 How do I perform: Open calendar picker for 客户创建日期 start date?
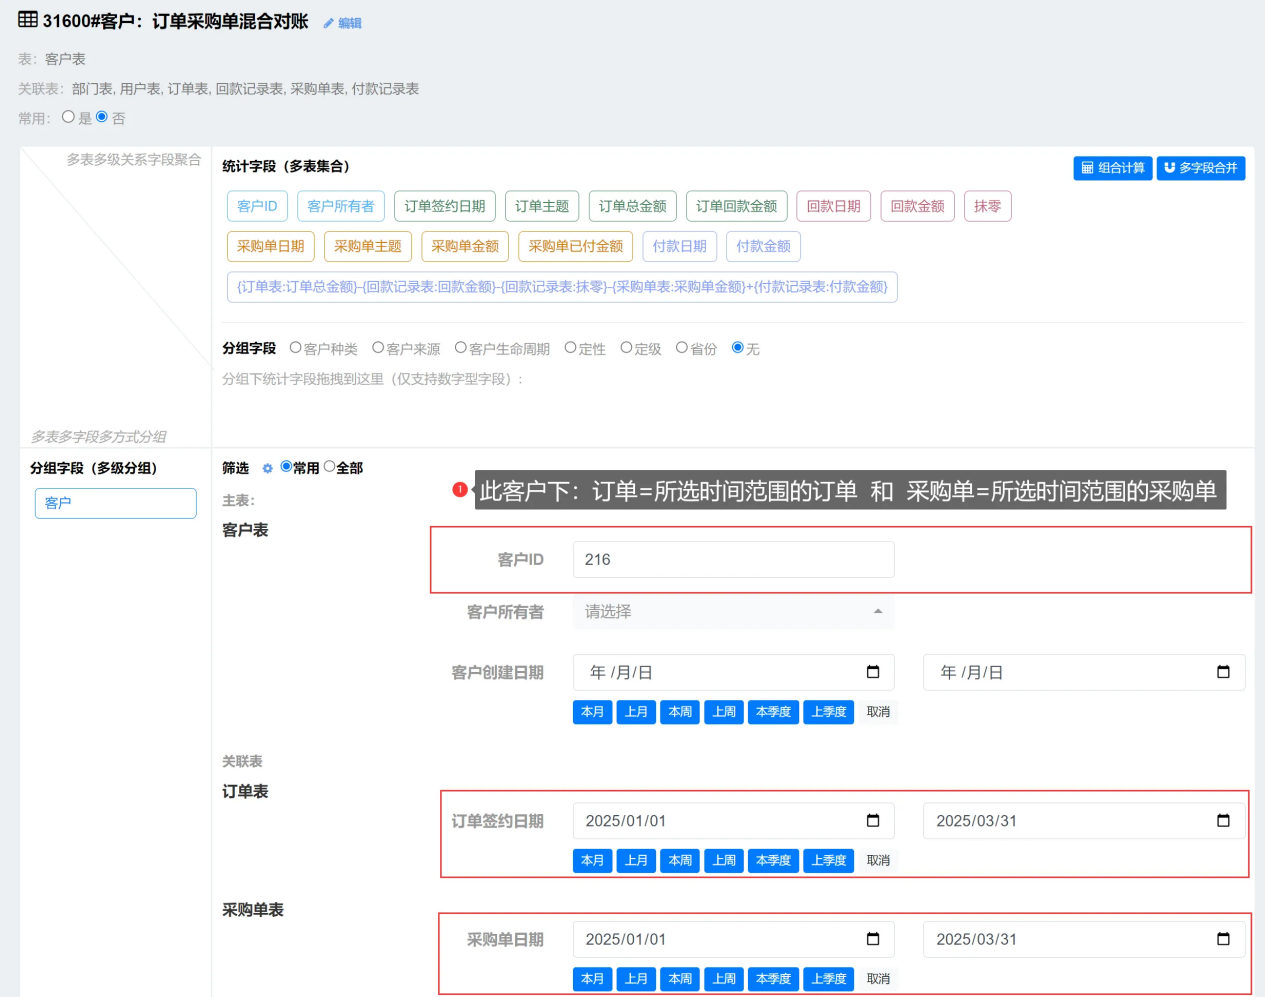[873, 672]
